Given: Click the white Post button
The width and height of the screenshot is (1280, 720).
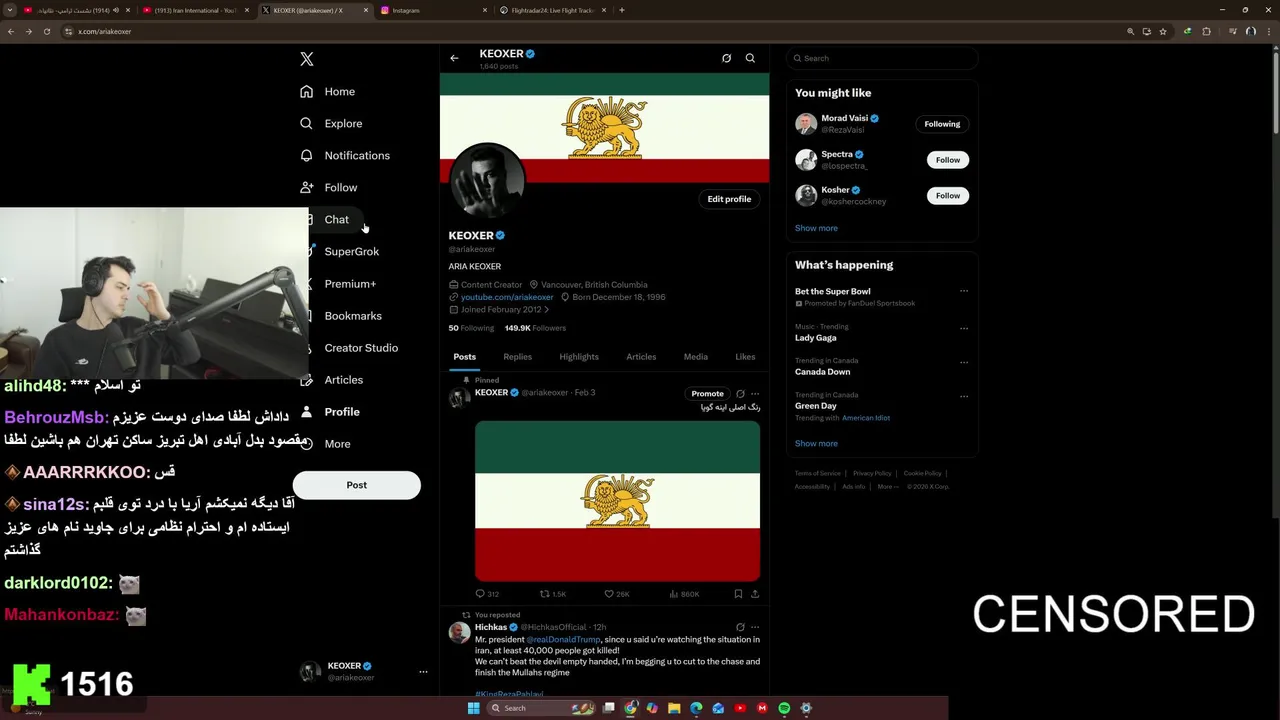Looking at the screenshot, I should click(356, 485).
